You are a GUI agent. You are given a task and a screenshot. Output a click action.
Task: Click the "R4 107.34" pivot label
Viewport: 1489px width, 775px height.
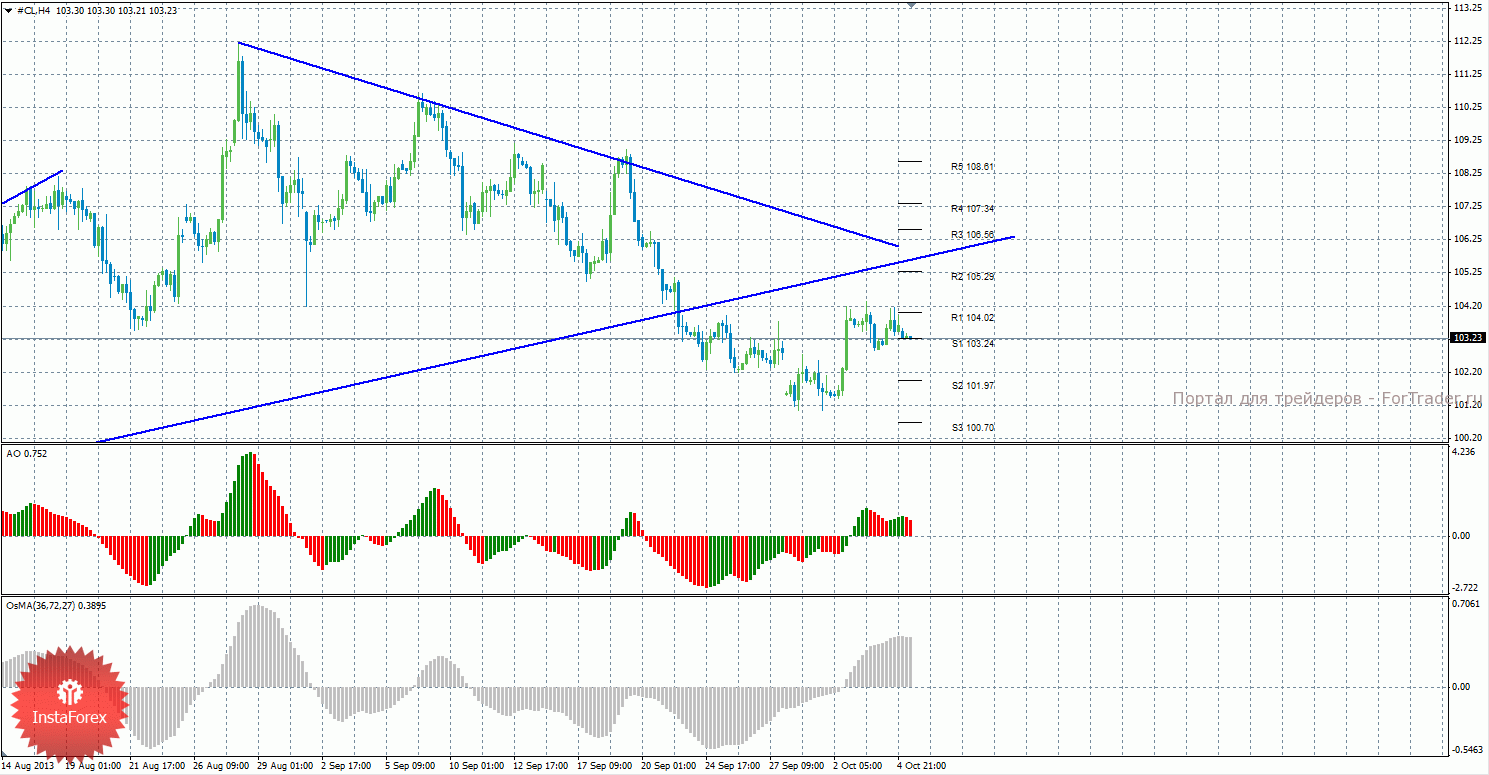(973, 208)
